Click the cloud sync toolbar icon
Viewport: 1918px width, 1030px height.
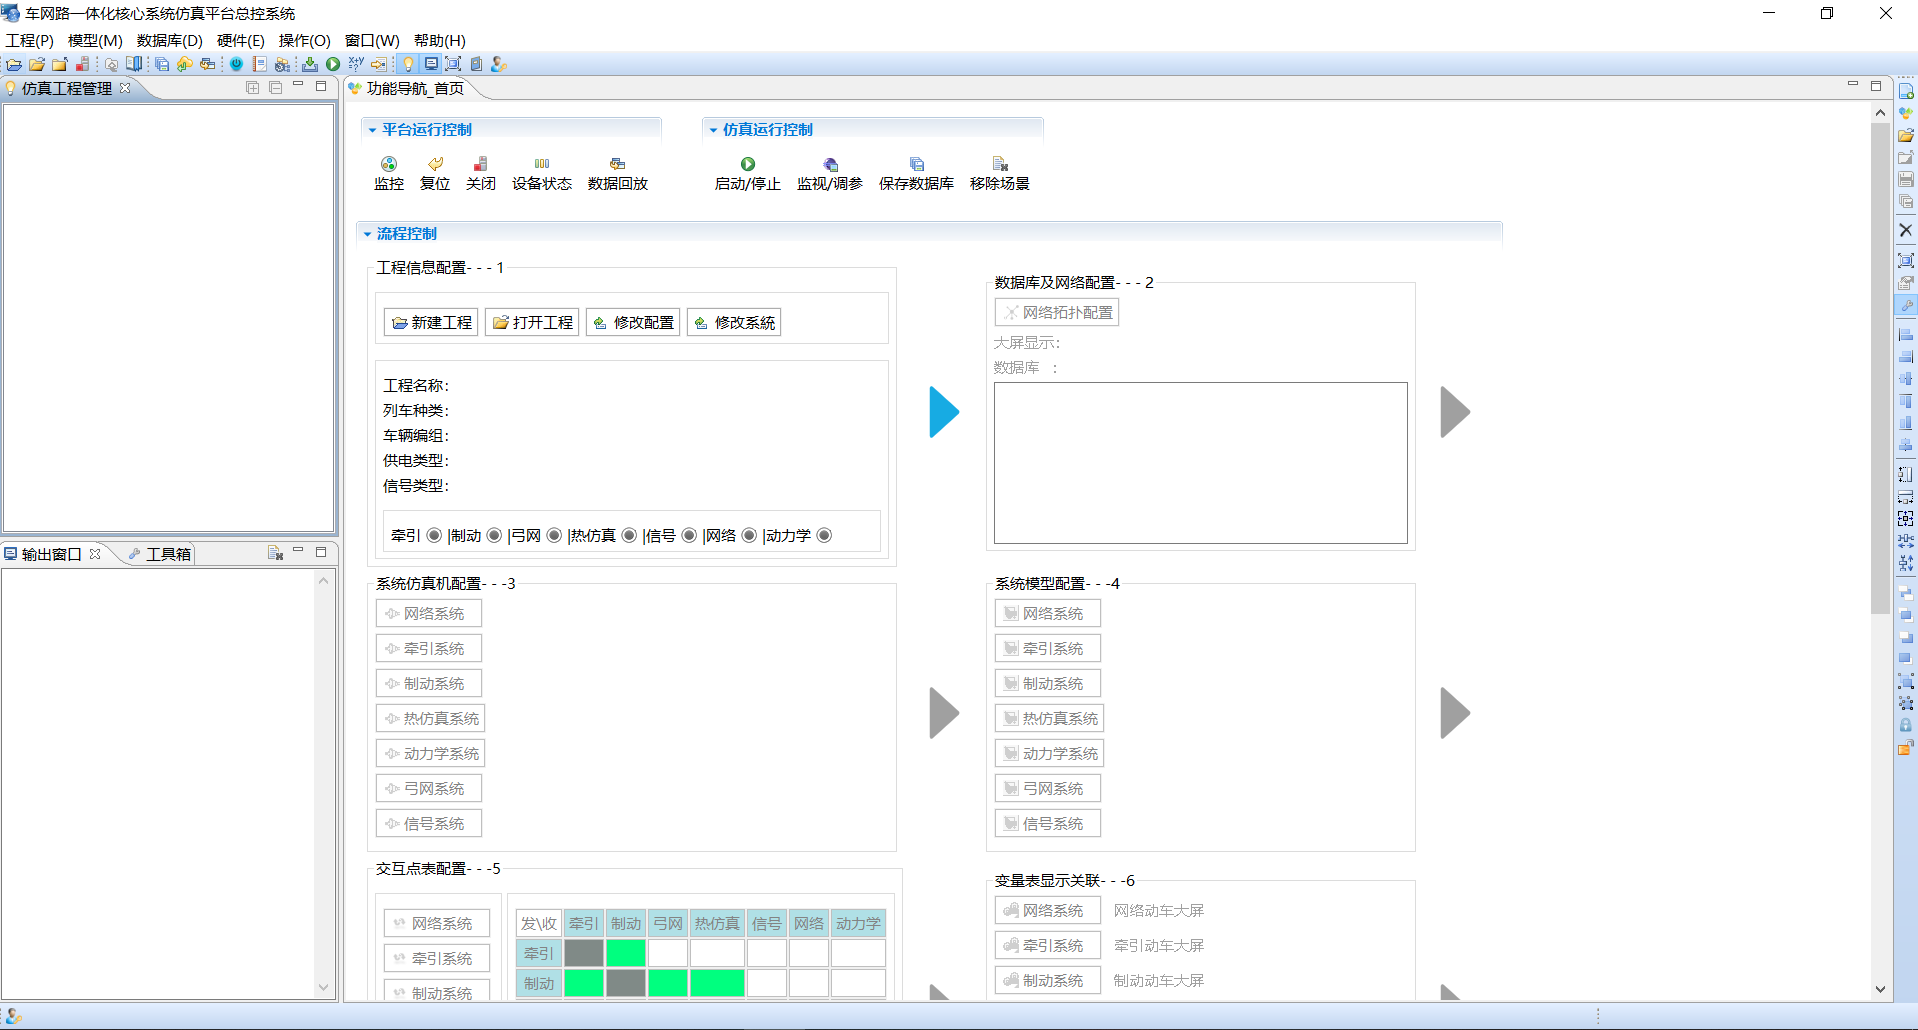(x=185, y=64)
